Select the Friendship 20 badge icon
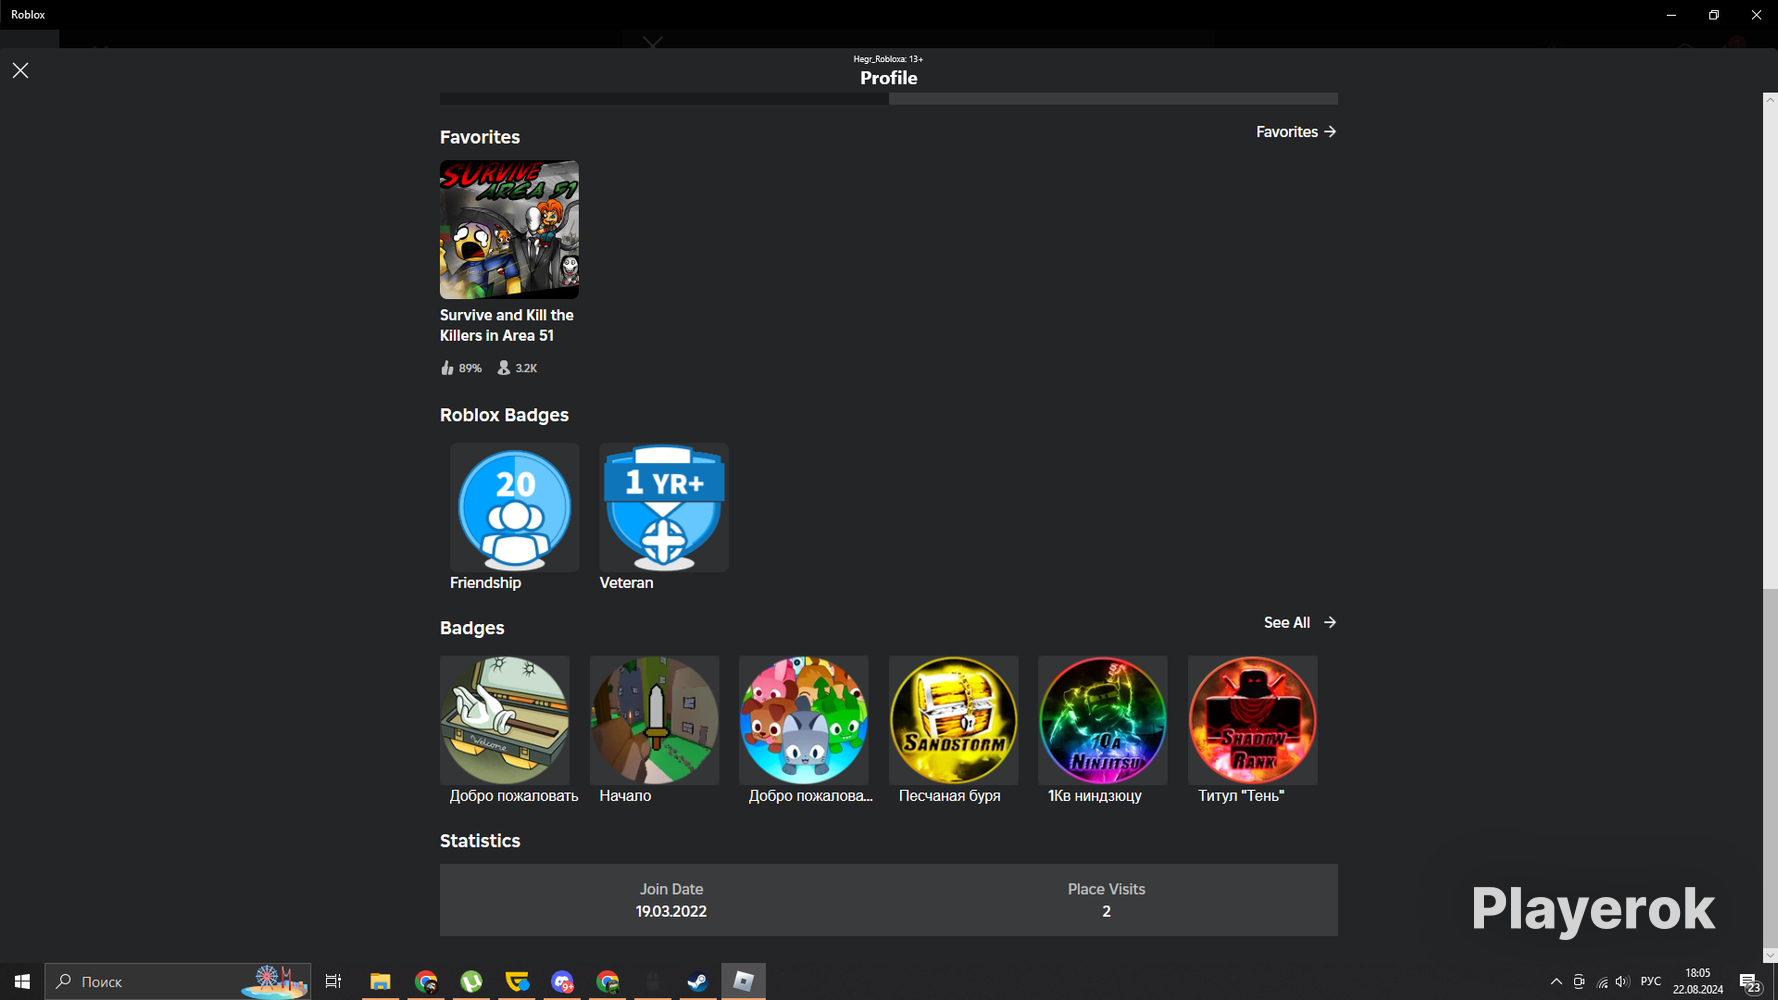Viewport: 1778px width, 1000px height. [x=514, y=507]
